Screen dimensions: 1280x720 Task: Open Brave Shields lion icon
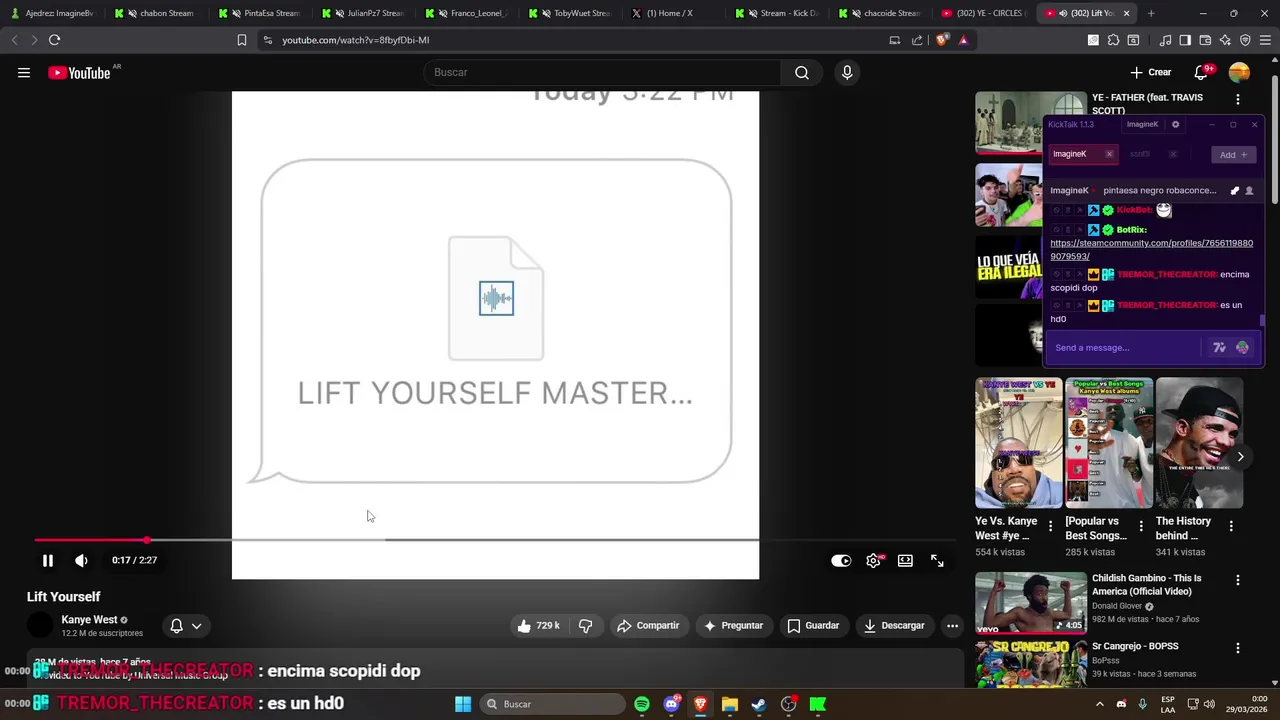[942, 40]
